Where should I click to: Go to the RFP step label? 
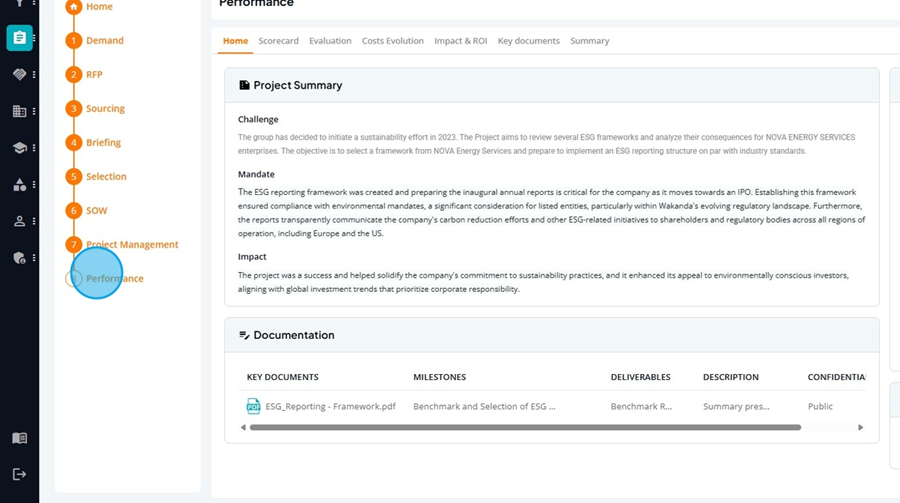94,74
